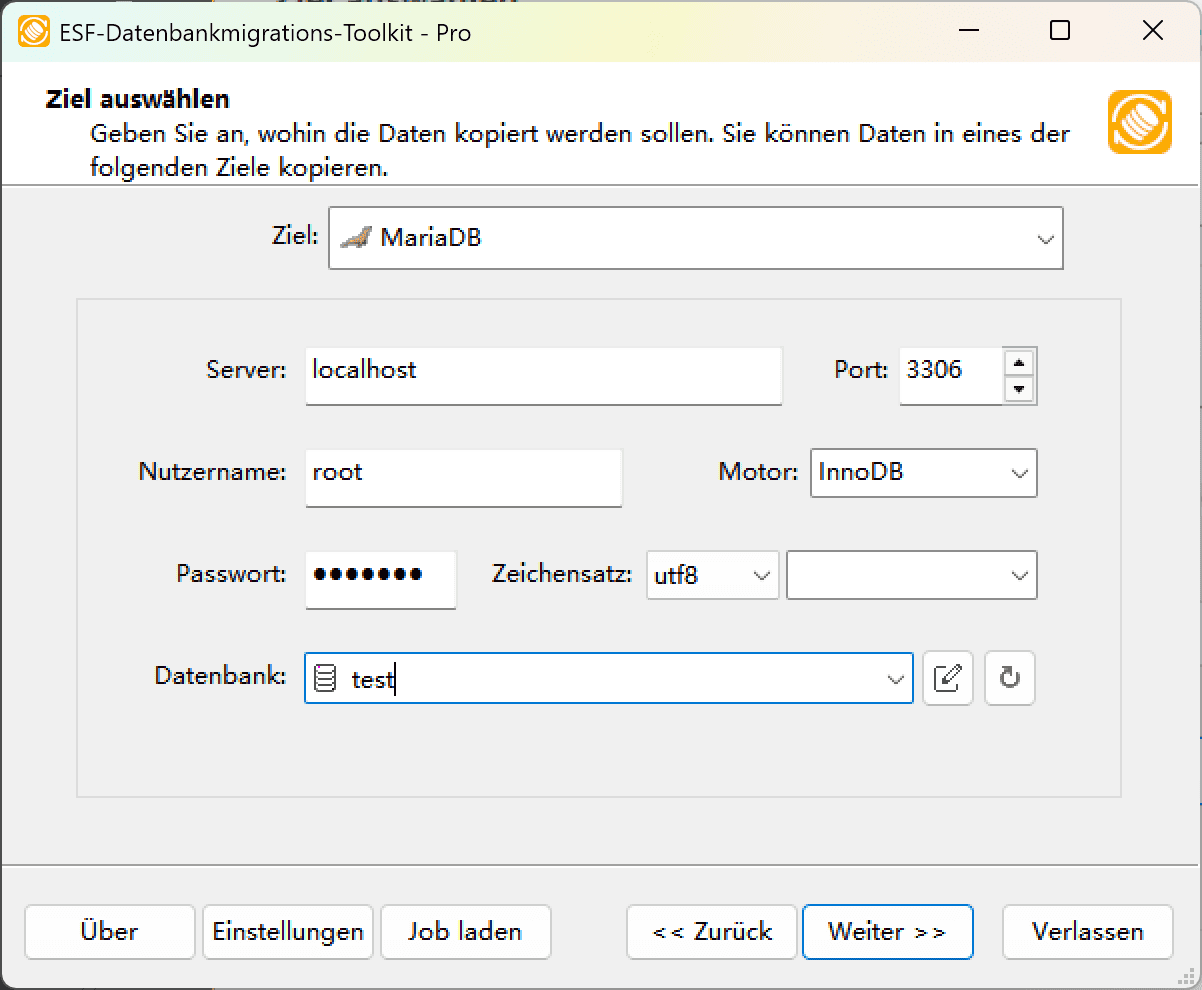Expand the Datenbank dropdown list

[x=895, y=678]
